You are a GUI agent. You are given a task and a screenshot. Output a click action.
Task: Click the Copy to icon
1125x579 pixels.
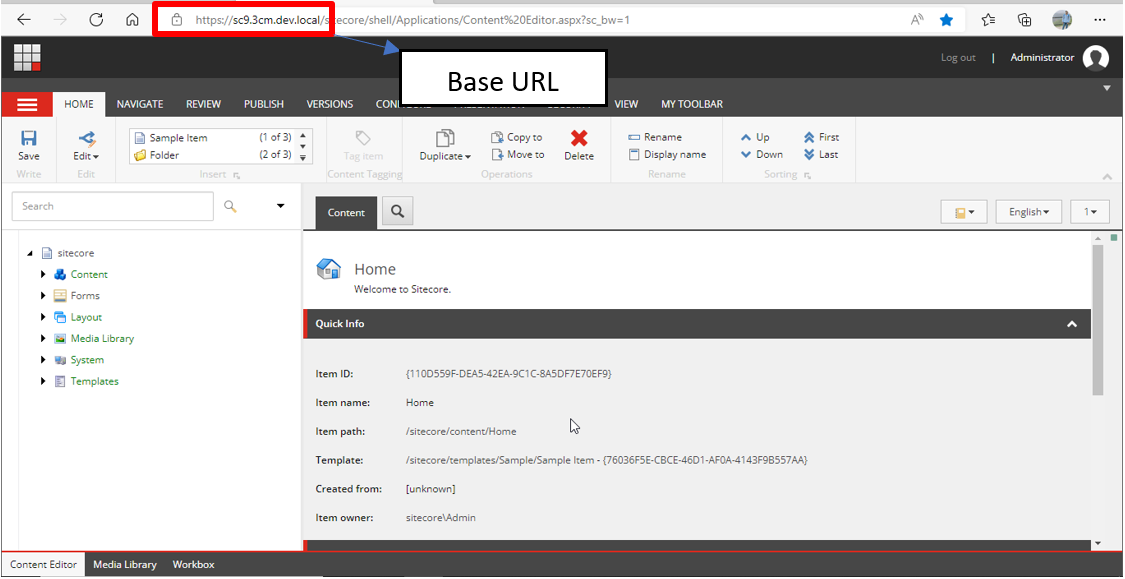click(499, 138)
